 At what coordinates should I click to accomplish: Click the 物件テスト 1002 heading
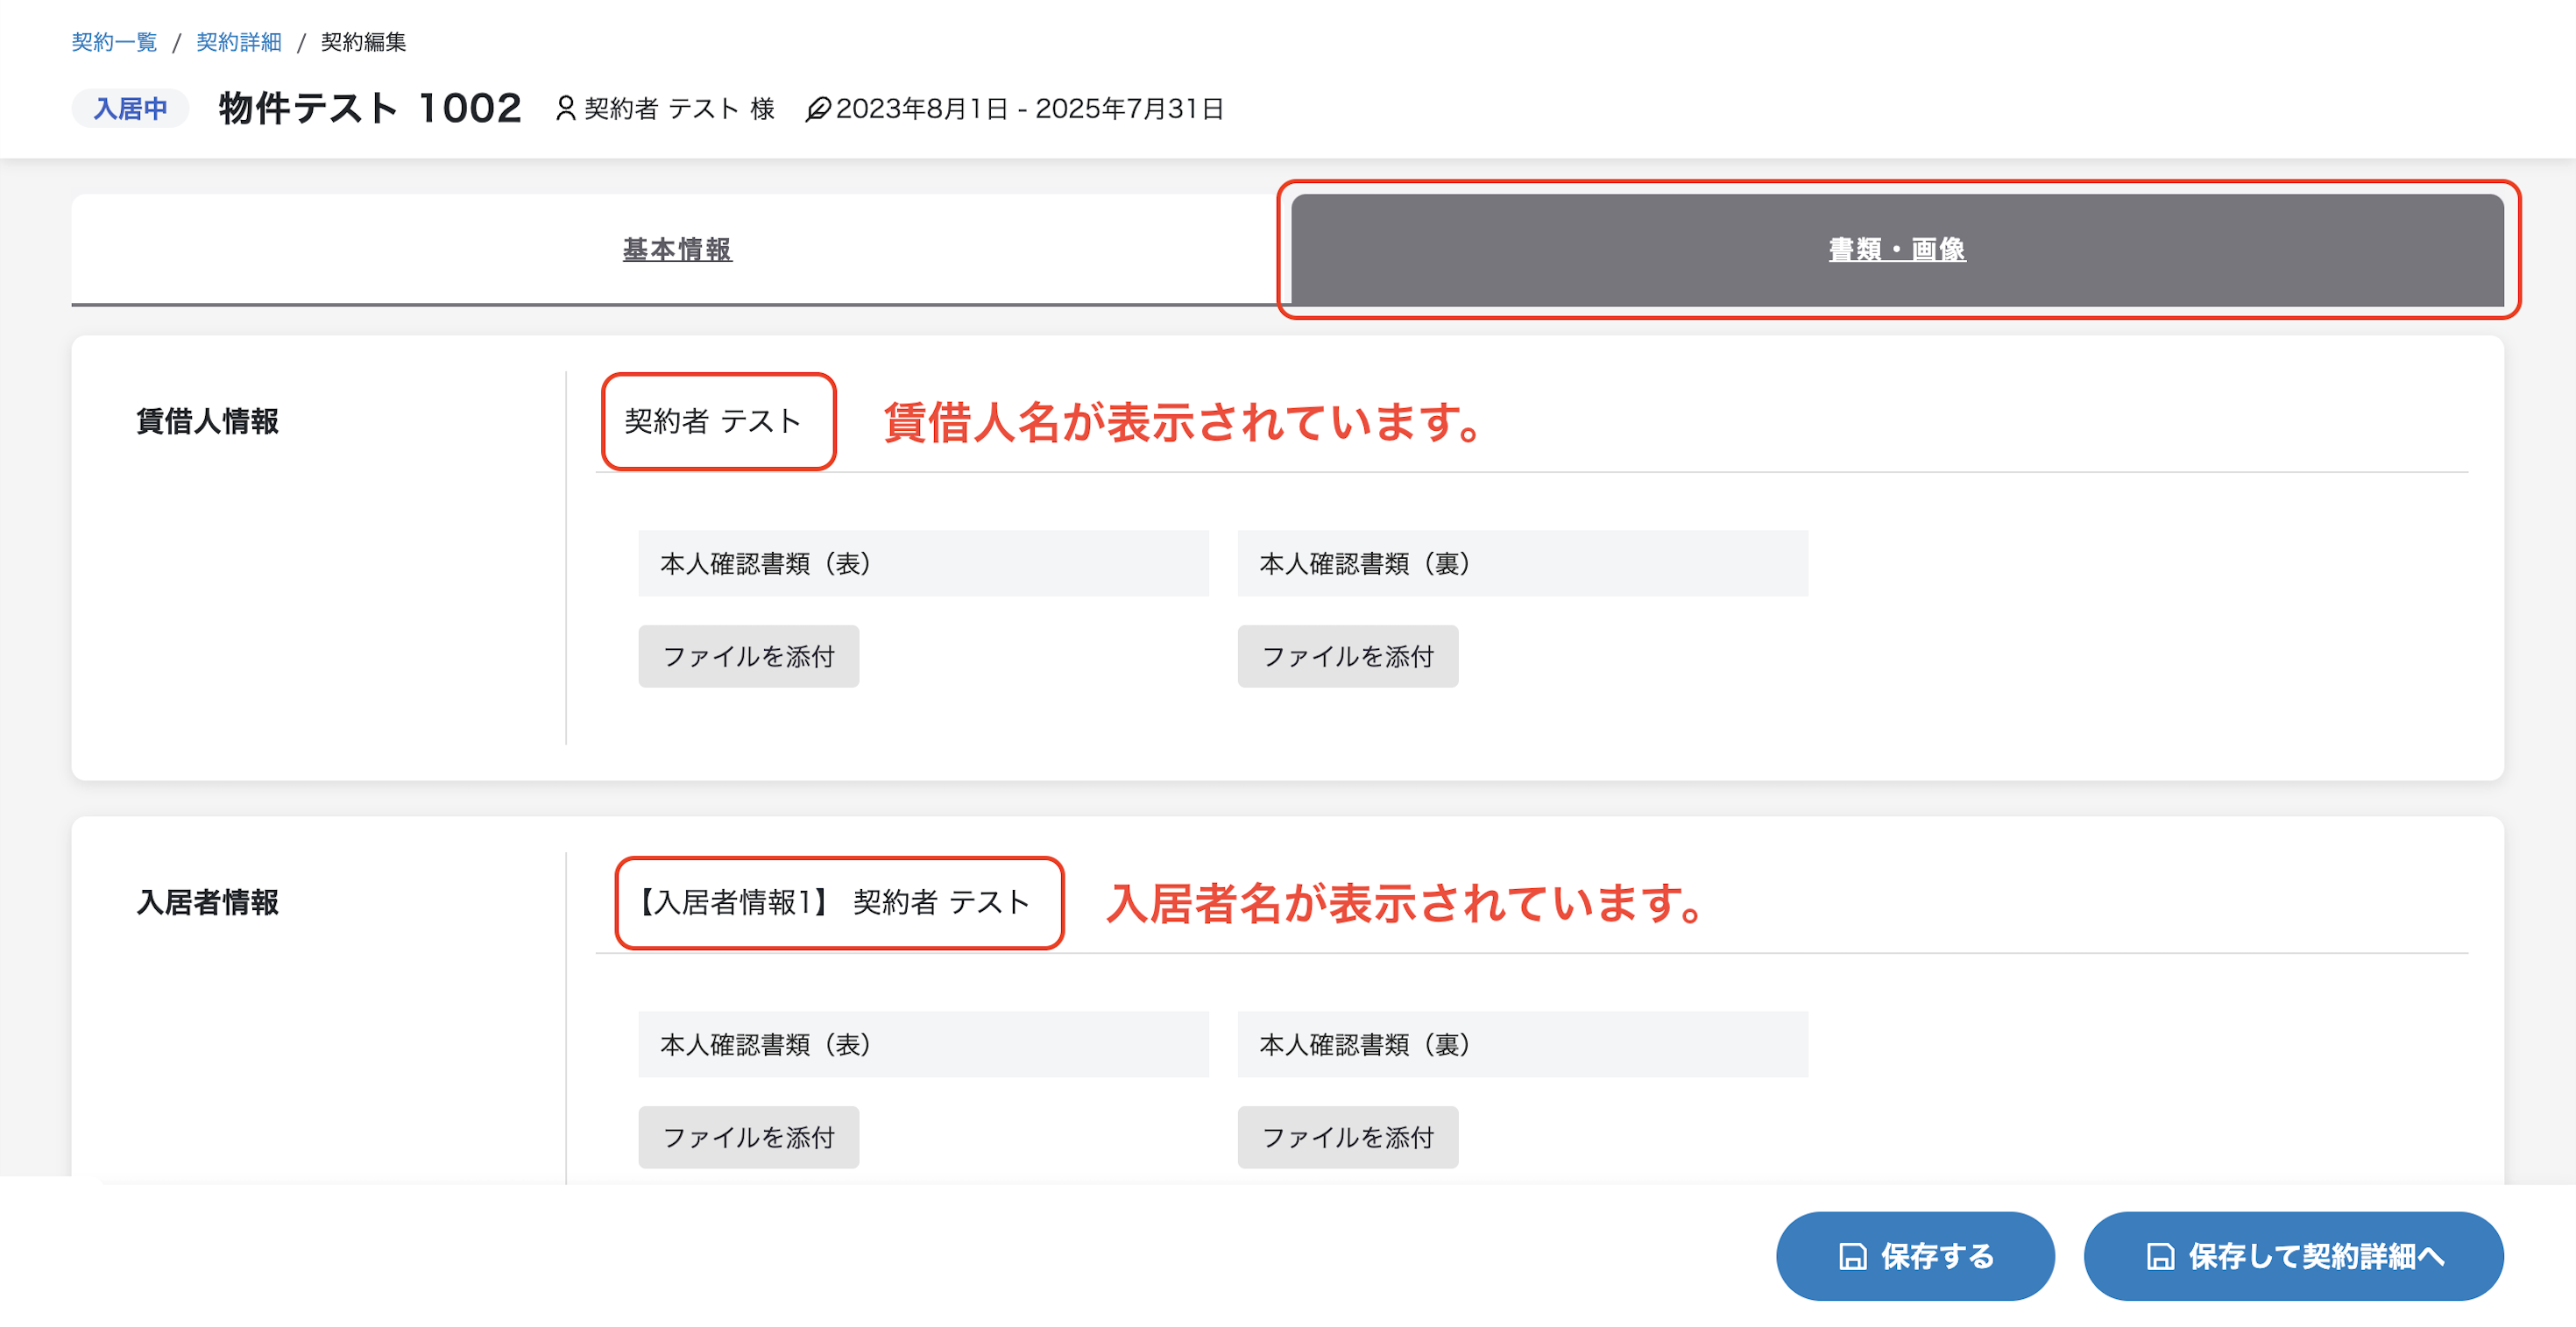point(370,108)
